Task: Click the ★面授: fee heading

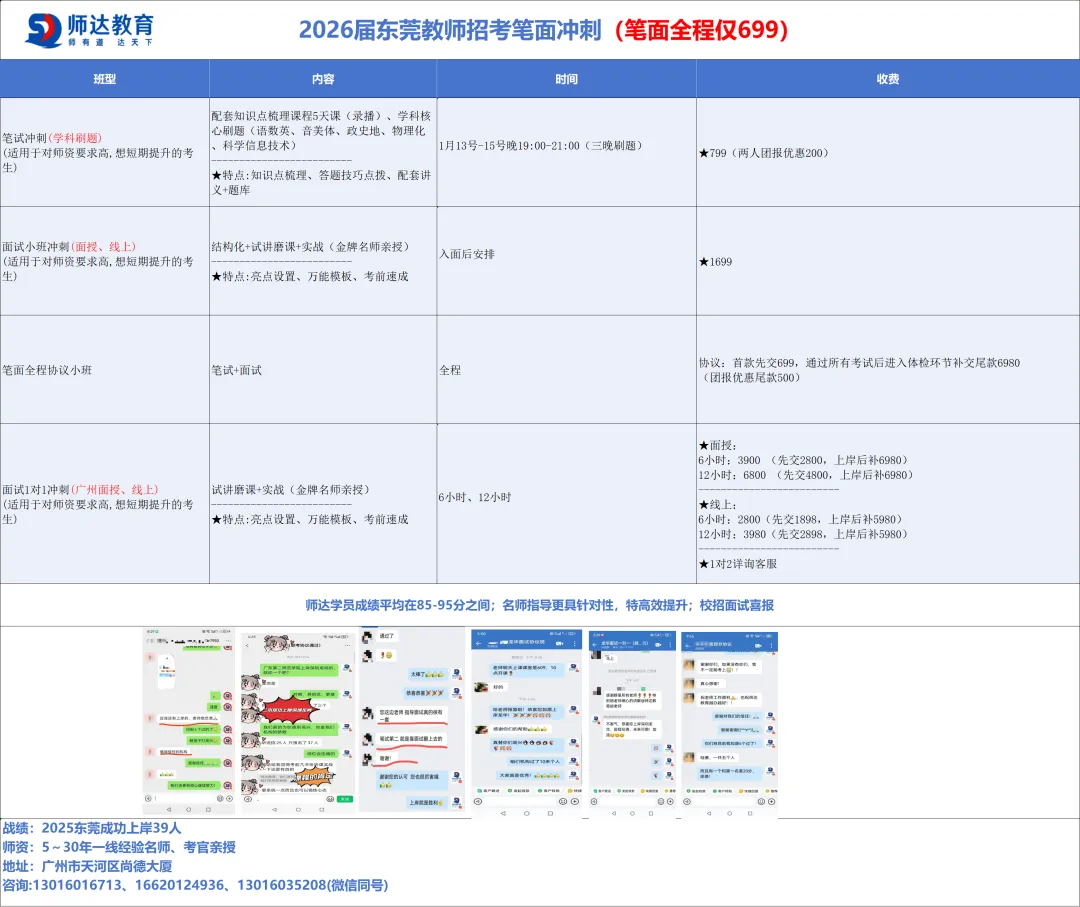Action: (x=717, y=445)
